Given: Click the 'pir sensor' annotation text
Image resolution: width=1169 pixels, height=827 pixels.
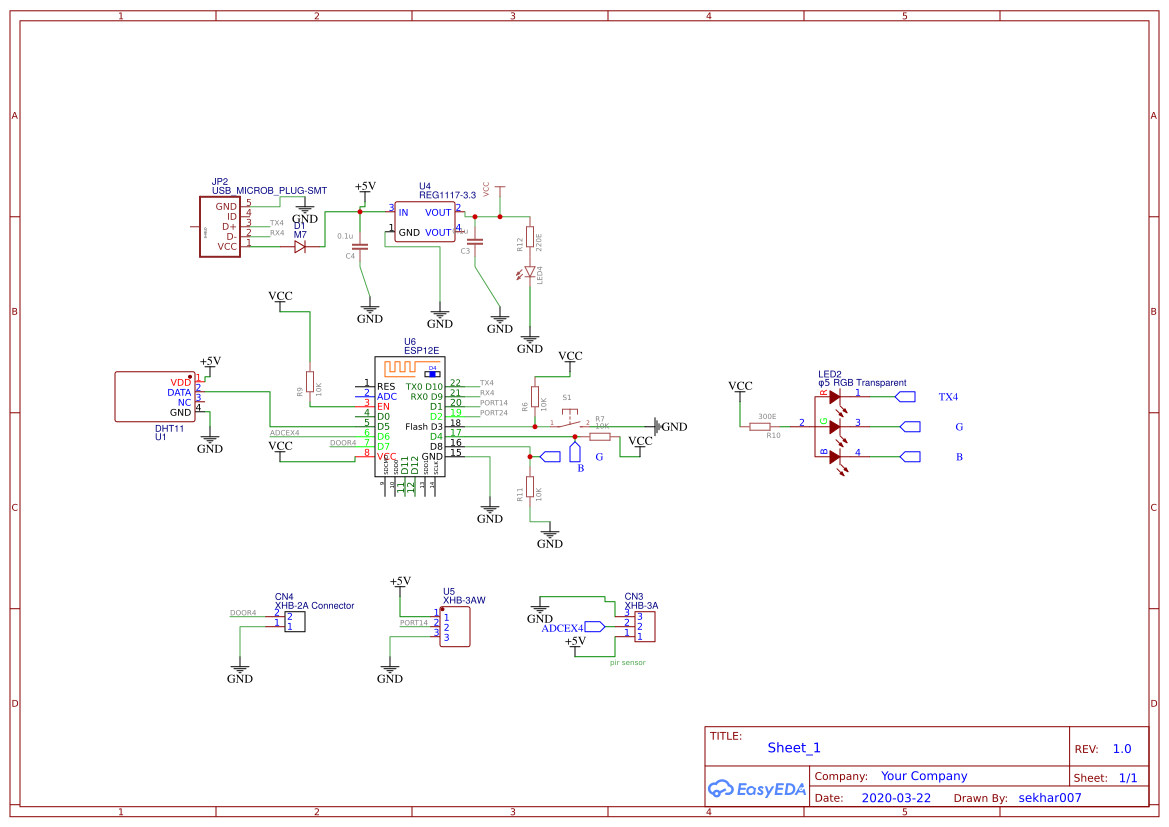Looking at the screenshot, I should (628, 662).
